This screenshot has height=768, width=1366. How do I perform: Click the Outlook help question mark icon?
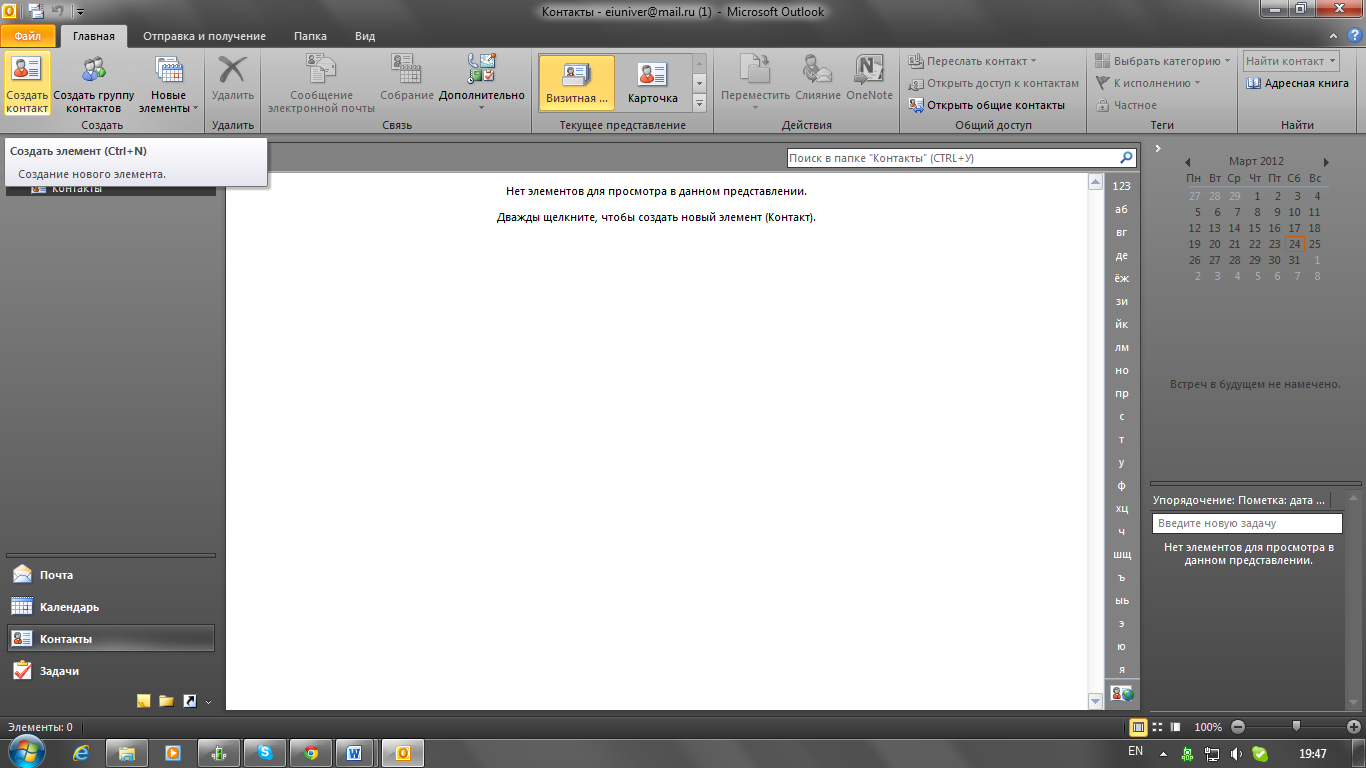click(x=1355, y=35)
